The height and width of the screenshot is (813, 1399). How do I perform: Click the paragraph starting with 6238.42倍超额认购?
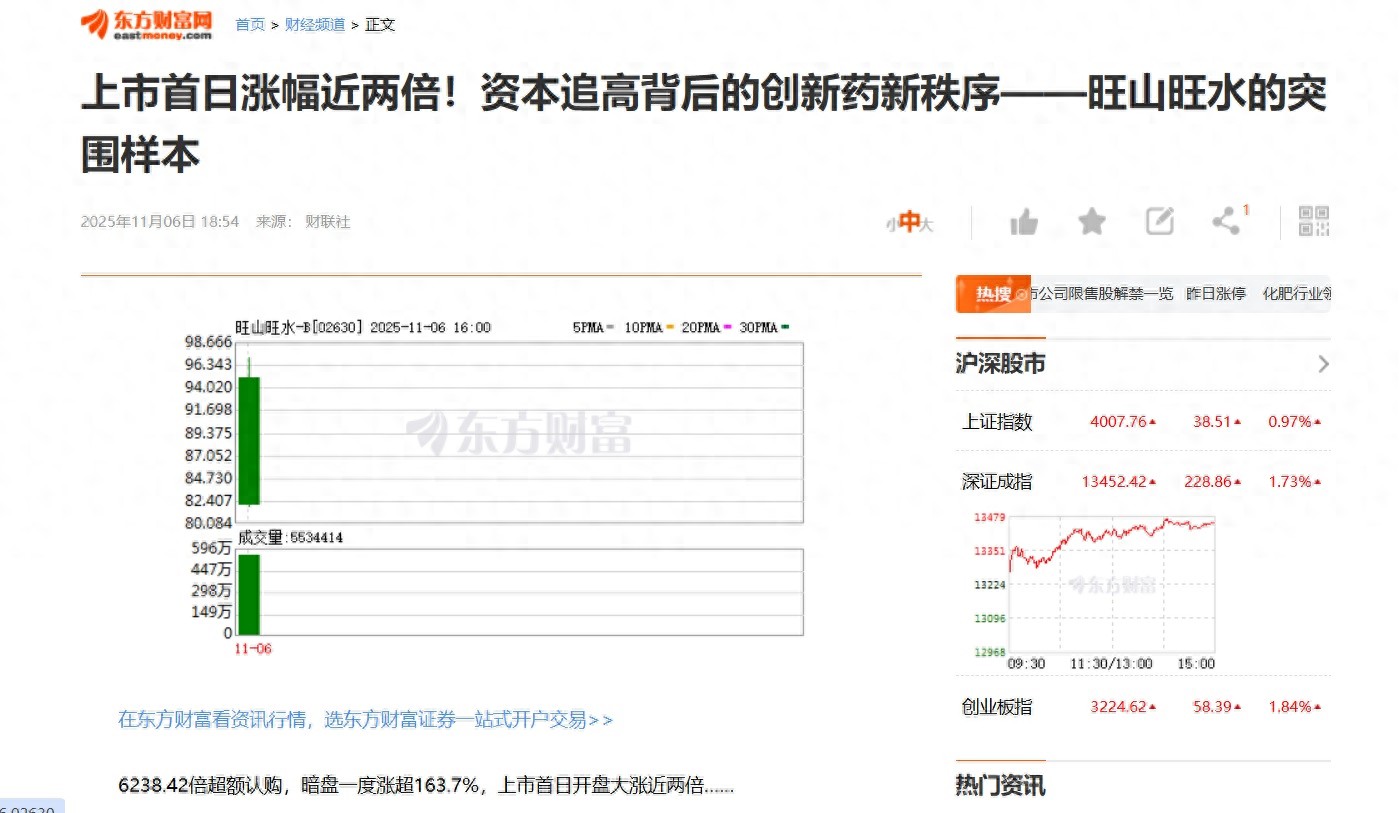pos(426,786)
